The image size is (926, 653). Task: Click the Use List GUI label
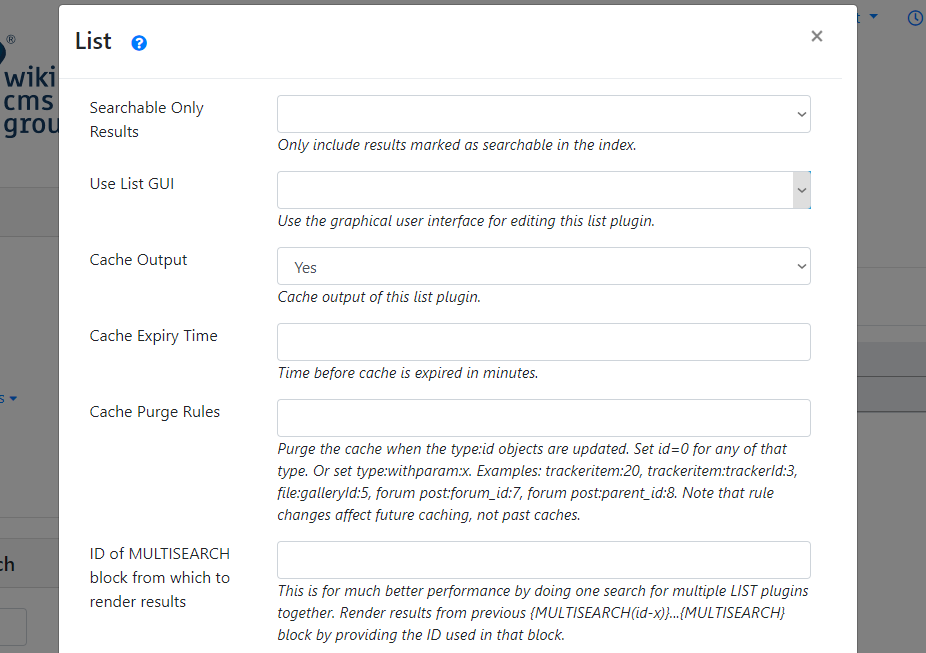tap(132, 184)
